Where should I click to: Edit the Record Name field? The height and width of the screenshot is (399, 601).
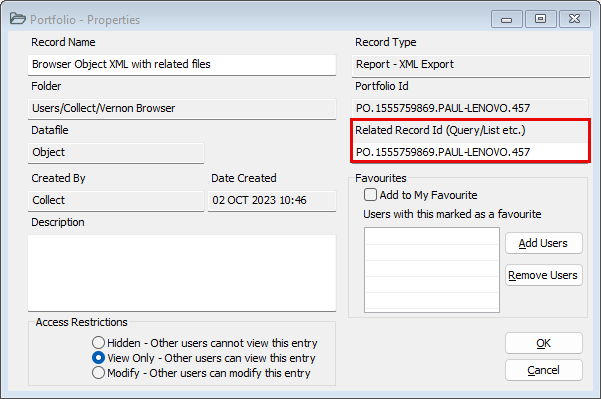(x=182, y=64)
